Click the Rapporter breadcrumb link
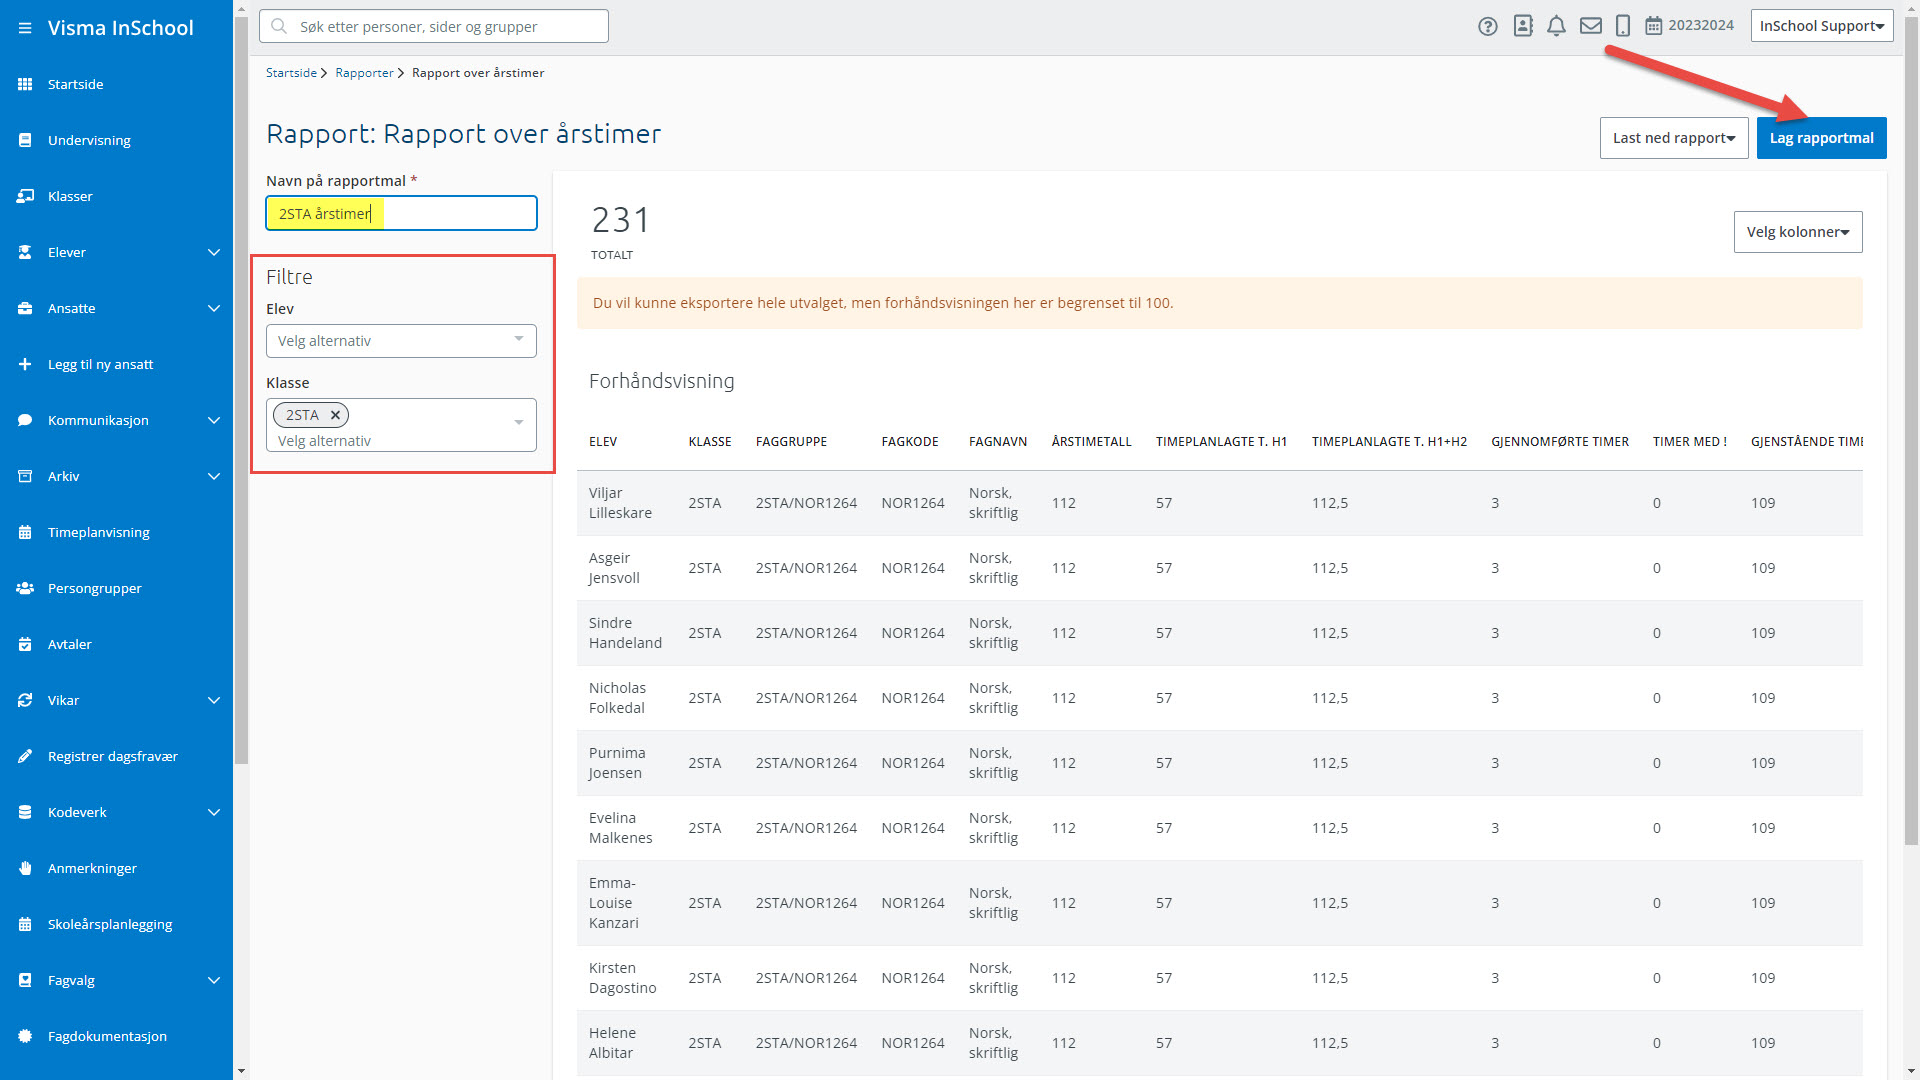This screenshot has height=1080, width=1920. (x=364, y=73)
